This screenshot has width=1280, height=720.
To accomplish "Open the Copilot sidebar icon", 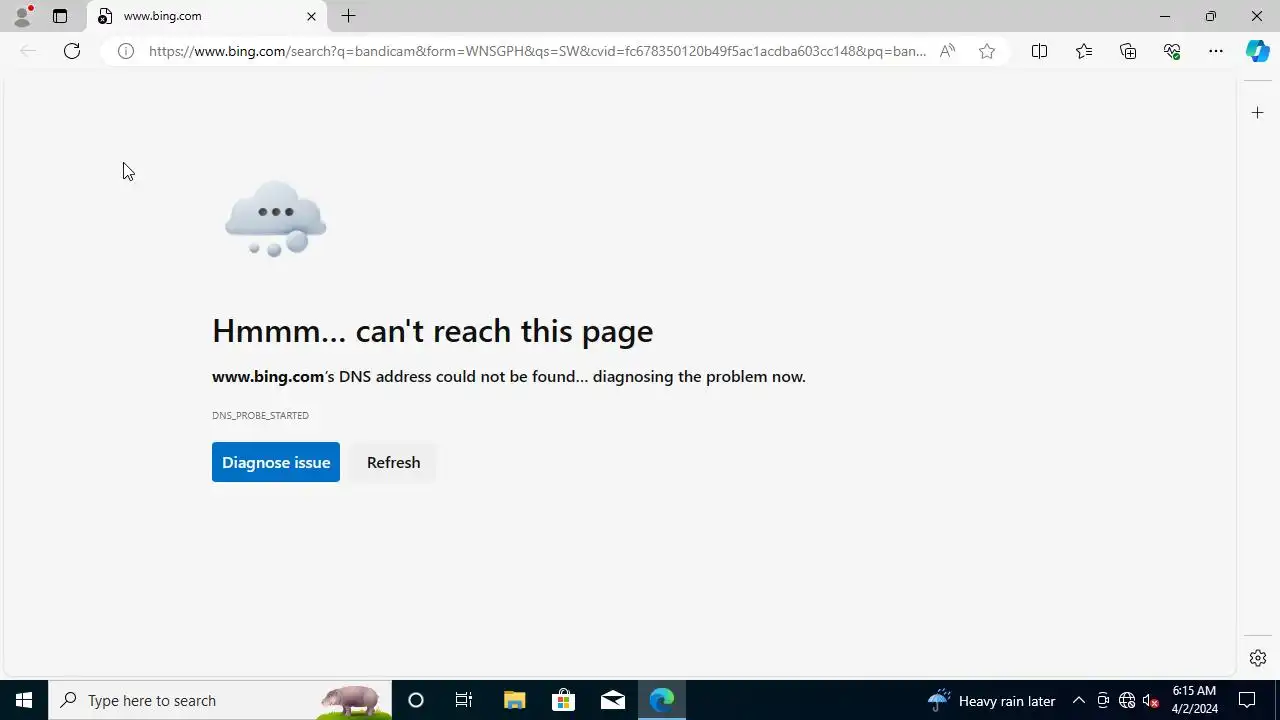I will (x=1258, y=51).
